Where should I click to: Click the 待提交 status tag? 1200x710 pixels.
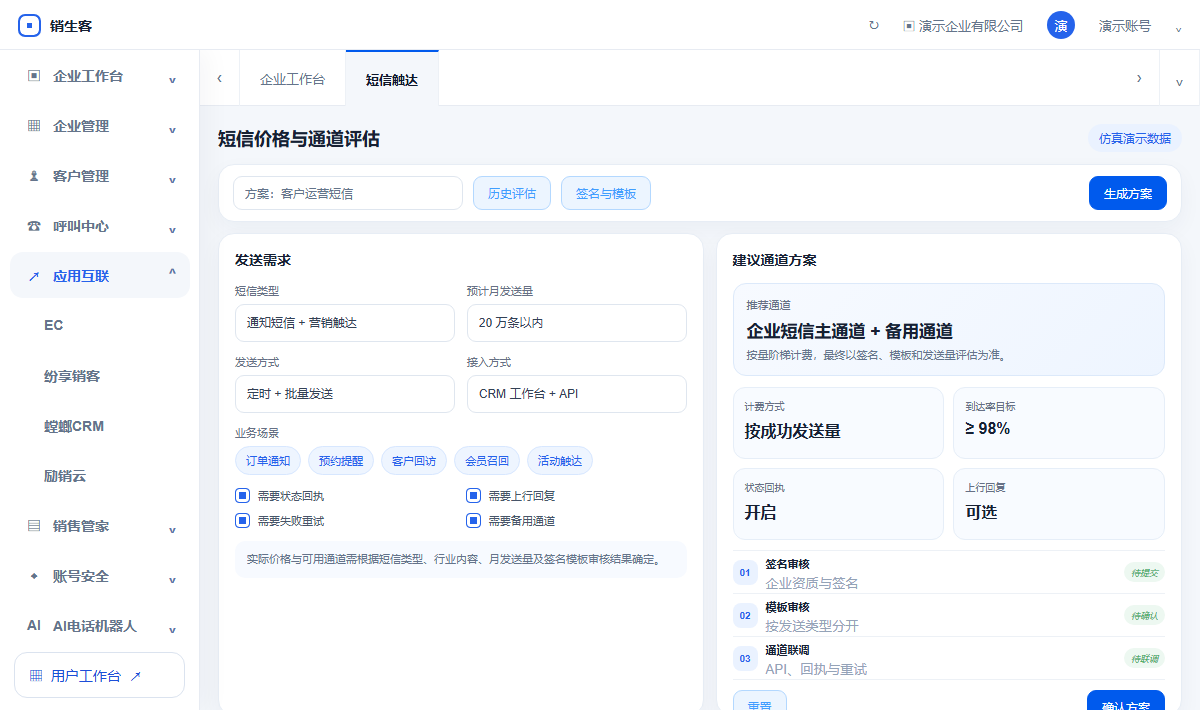[1144, 572]
